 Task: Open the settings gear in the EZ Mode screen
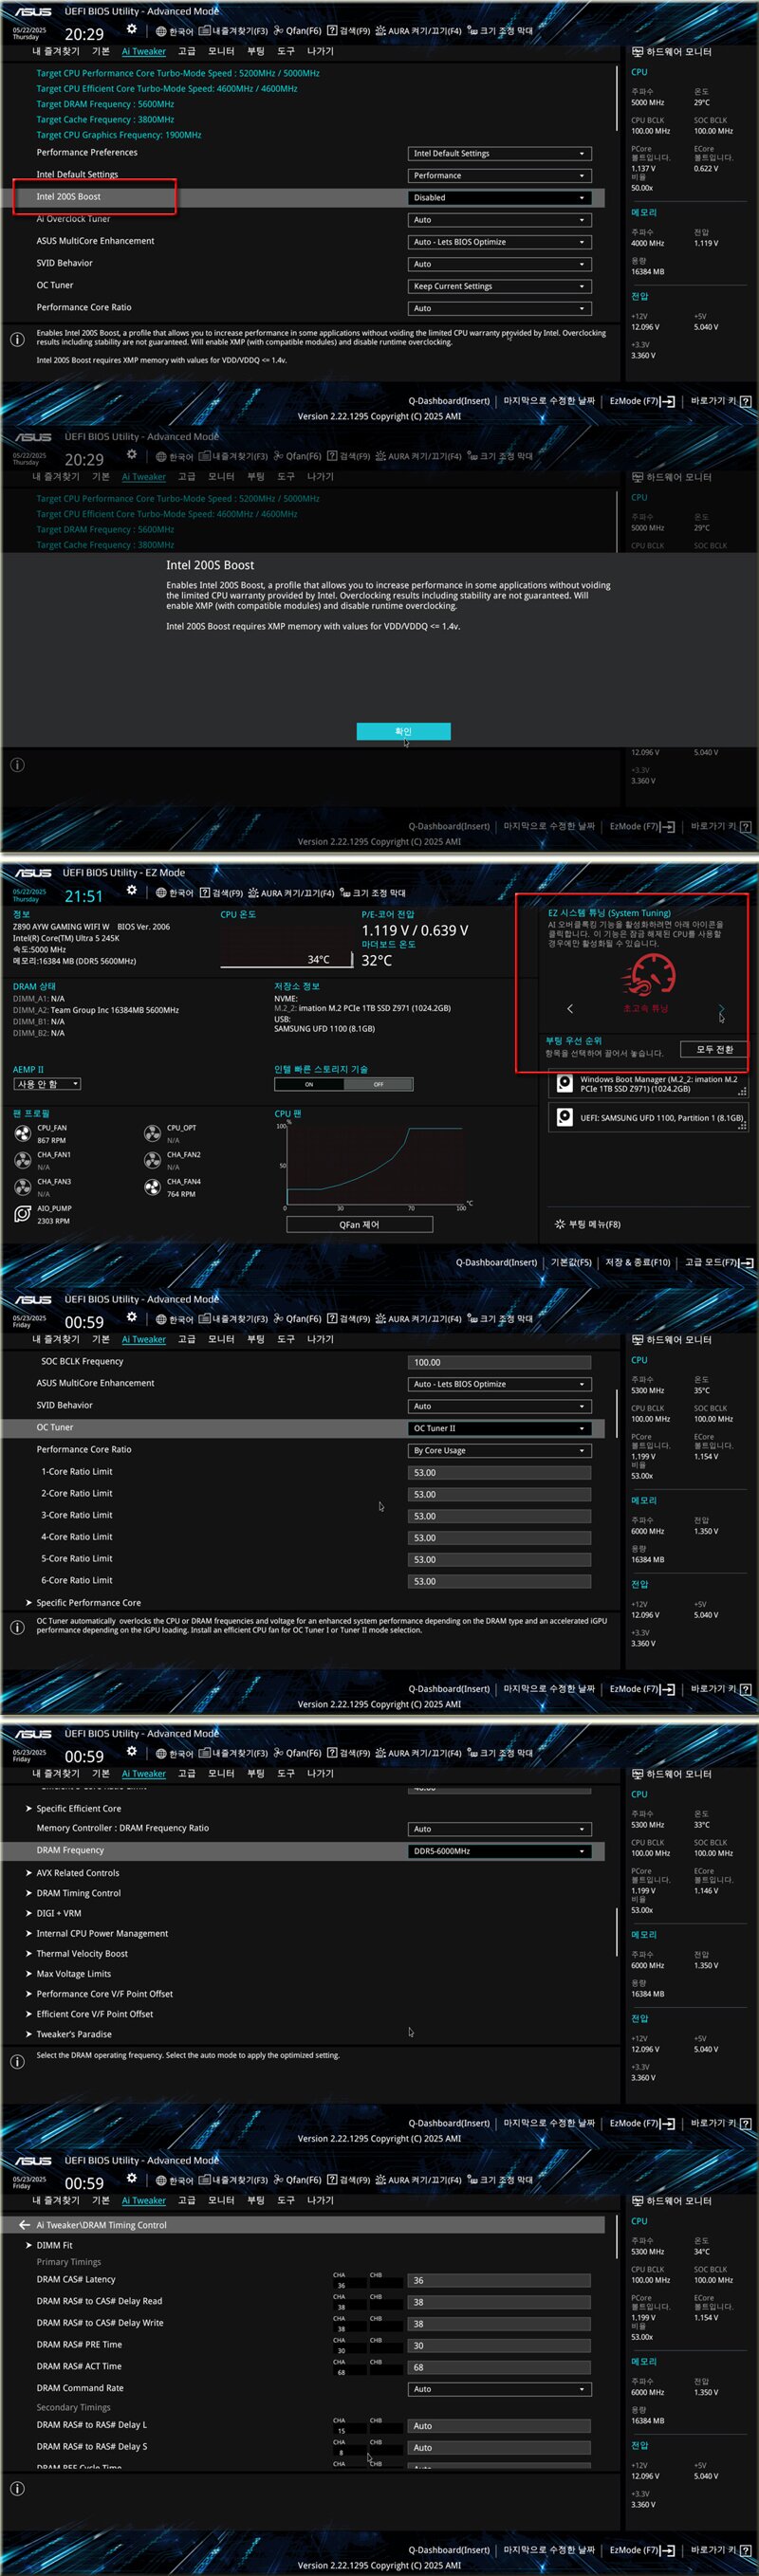pyautogui.click(x=131, y=890)
